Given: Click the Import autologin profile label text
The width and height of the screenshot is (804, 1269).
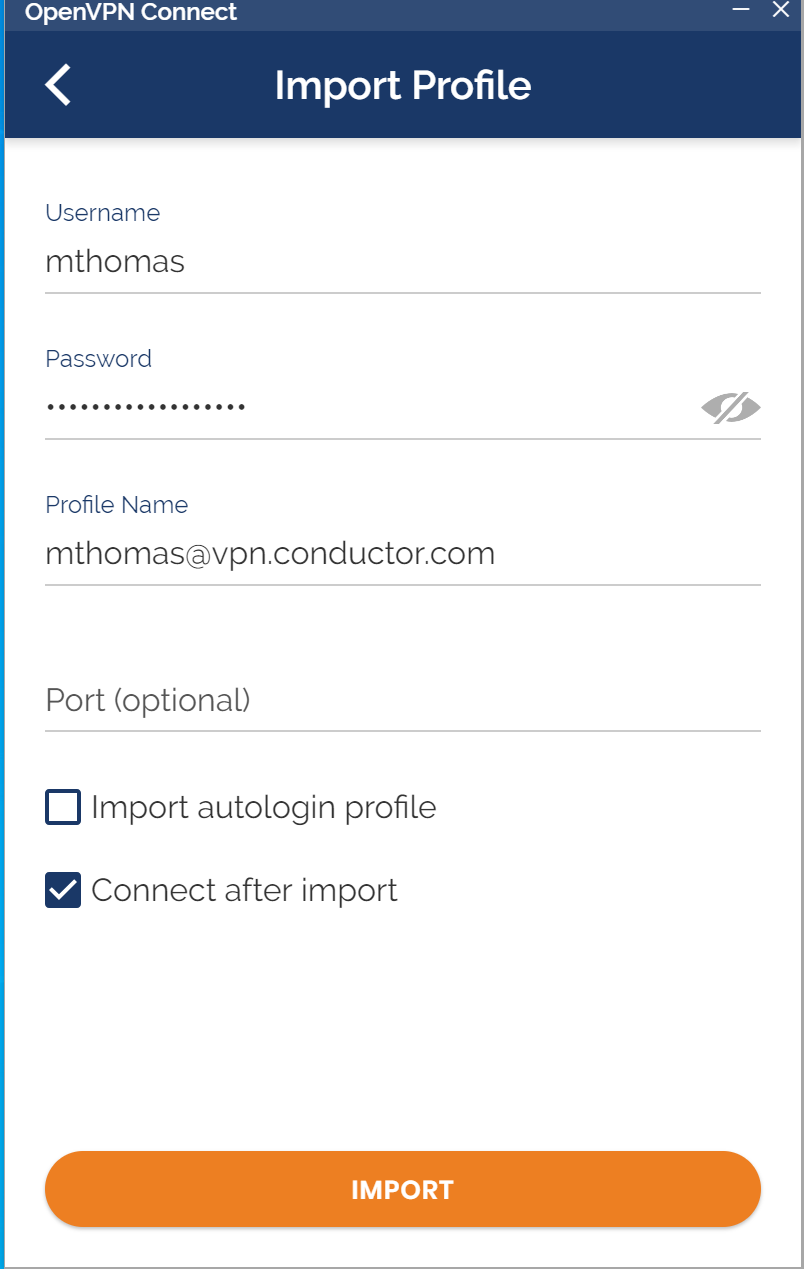Looking at the screenshot, I should (264, 807).
